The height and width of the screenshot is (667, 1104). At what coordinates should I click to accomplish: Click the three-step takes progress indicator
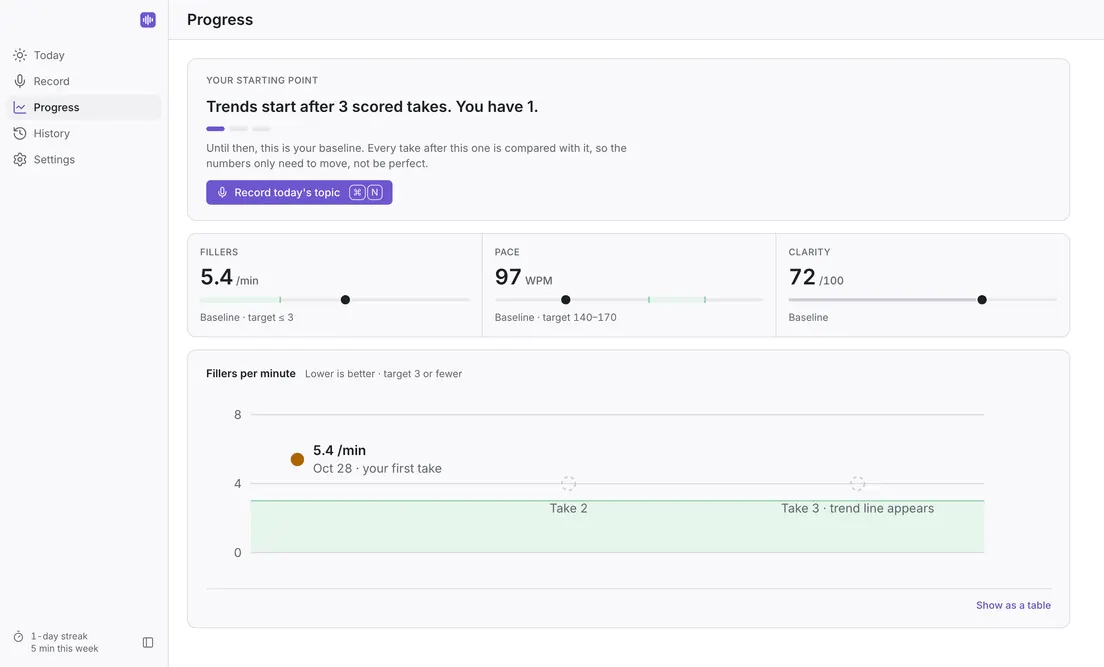(238, 129)
